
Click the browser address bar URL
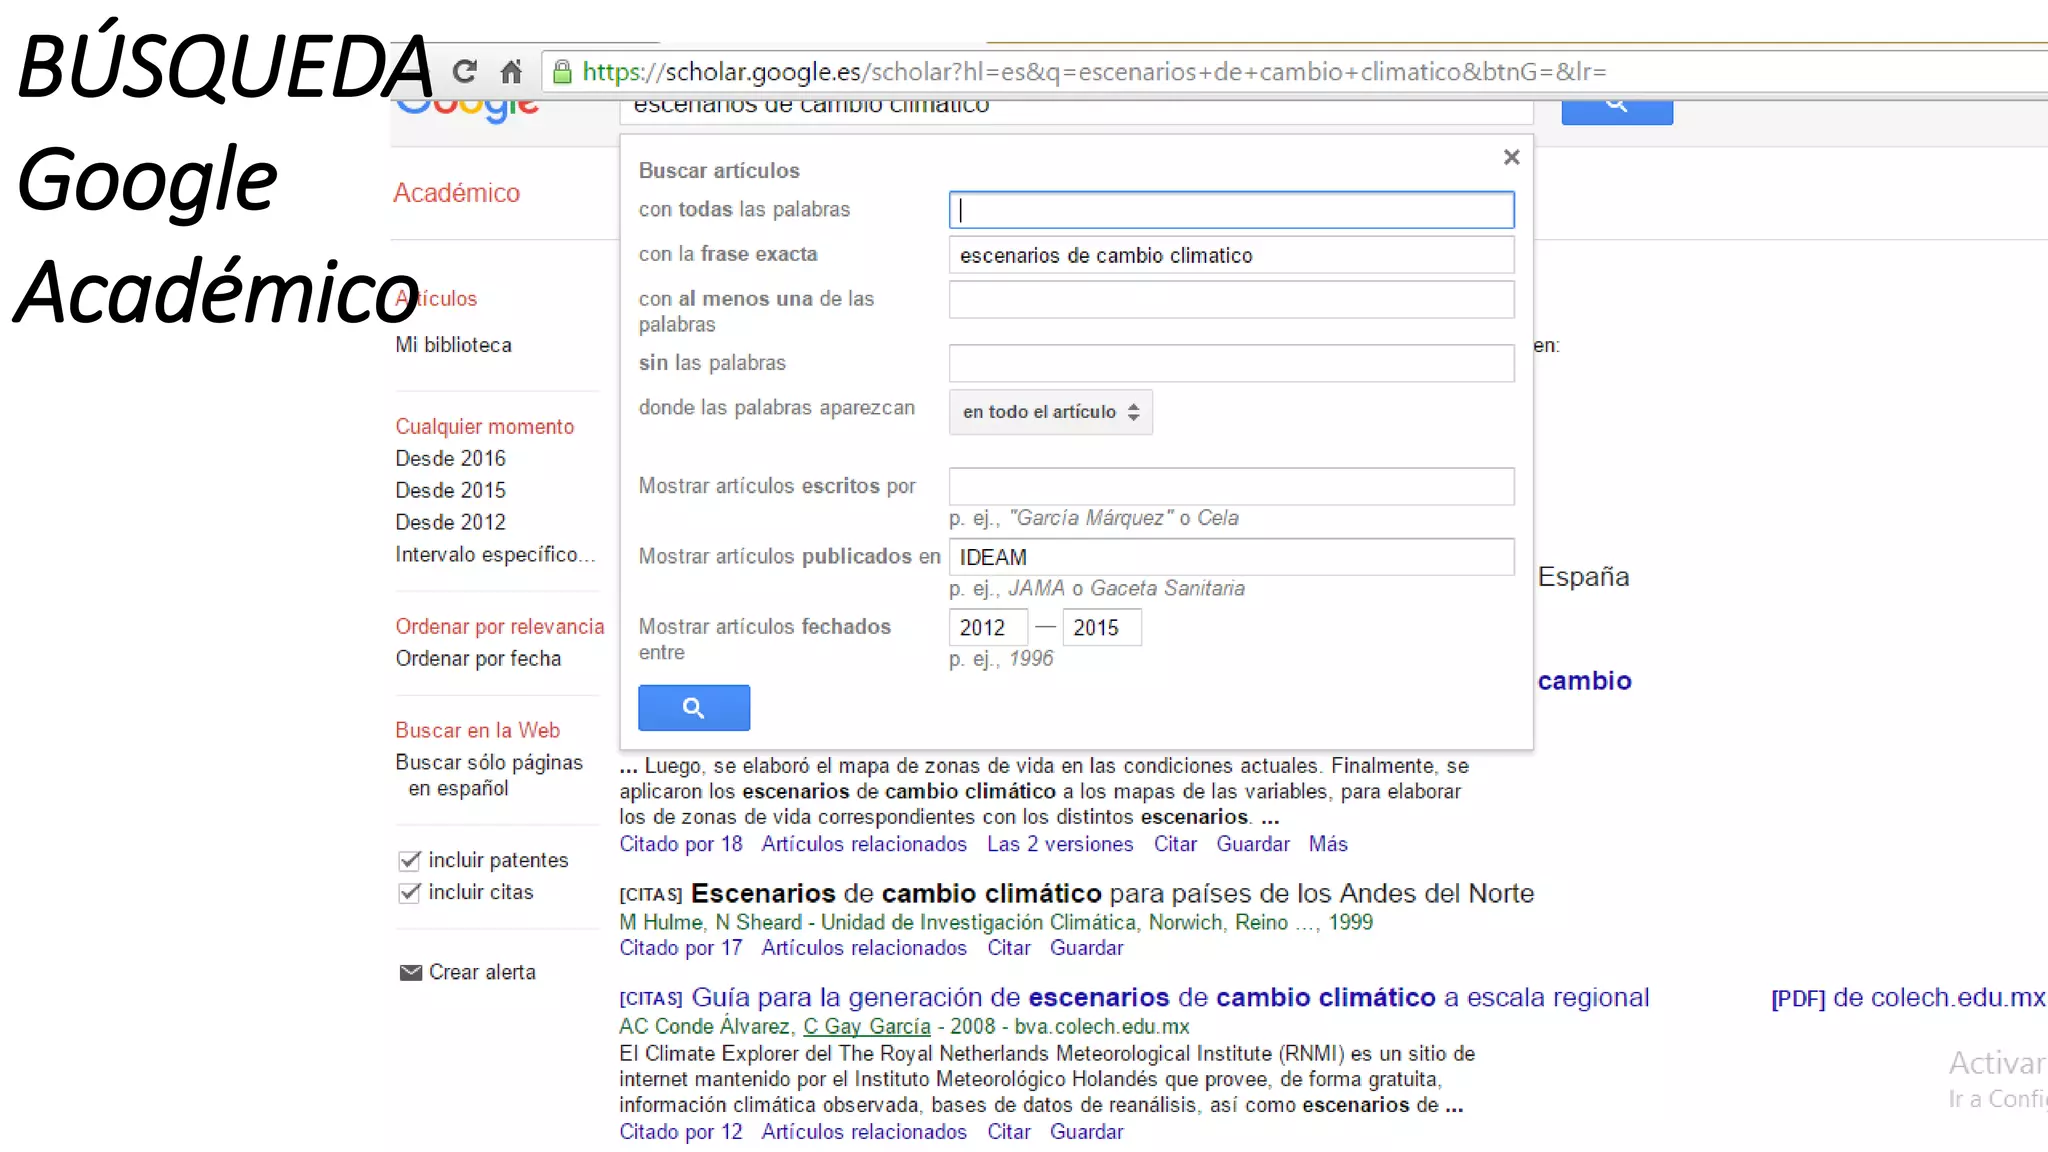click(x=1094, y=72)
